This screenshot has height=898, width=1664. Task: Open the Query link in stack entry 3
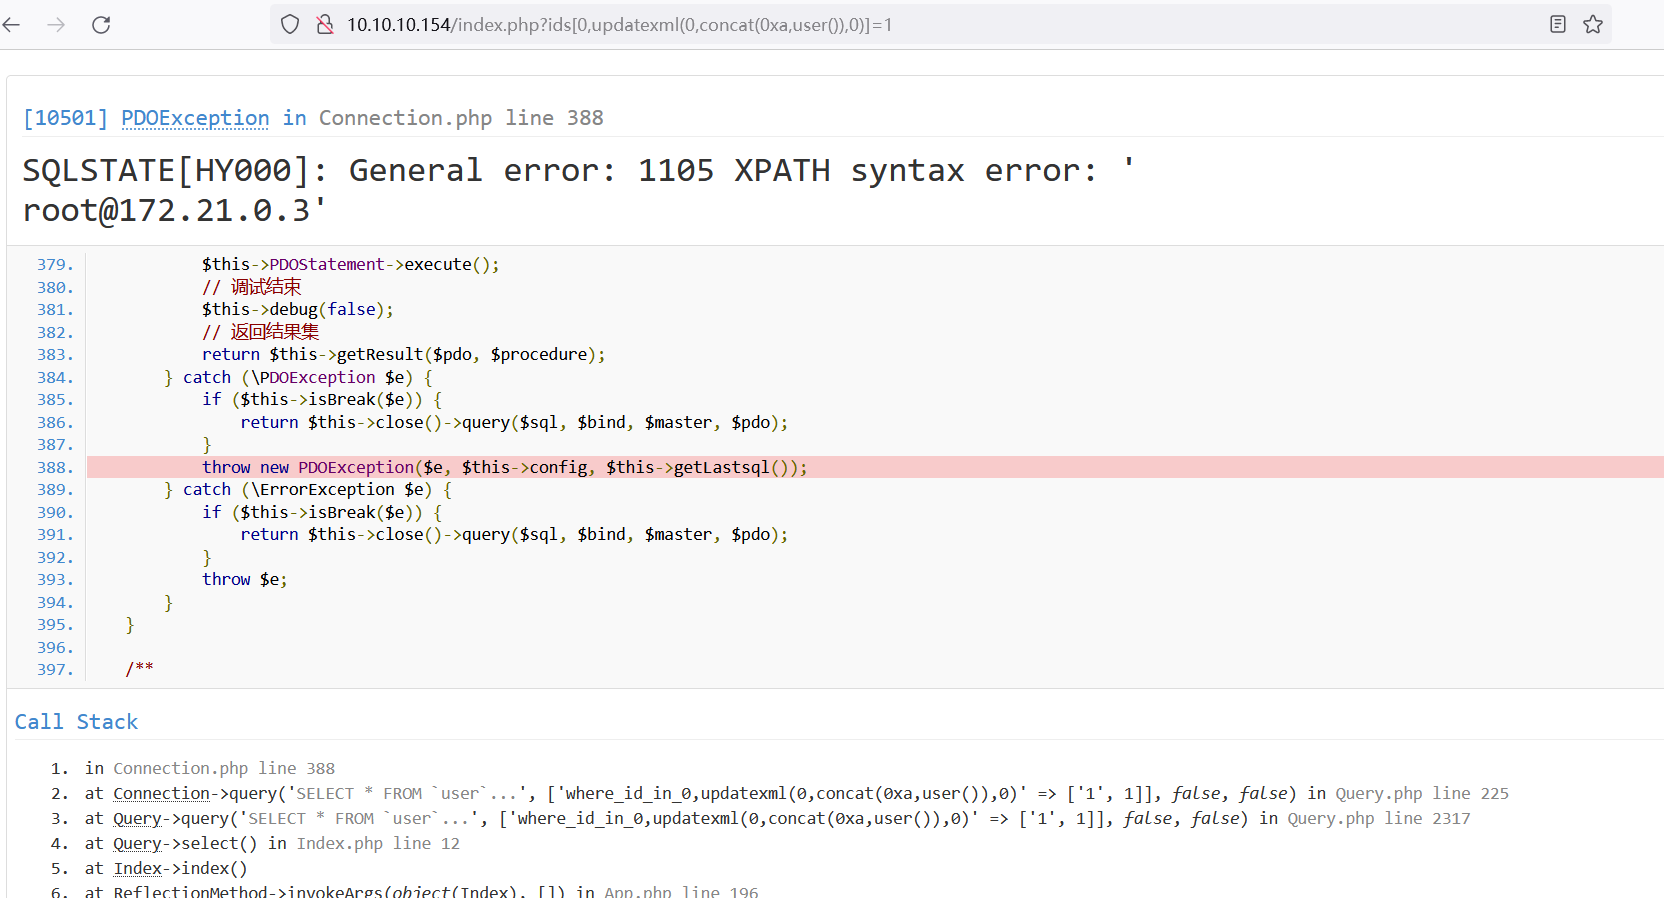tap(137, 818)
